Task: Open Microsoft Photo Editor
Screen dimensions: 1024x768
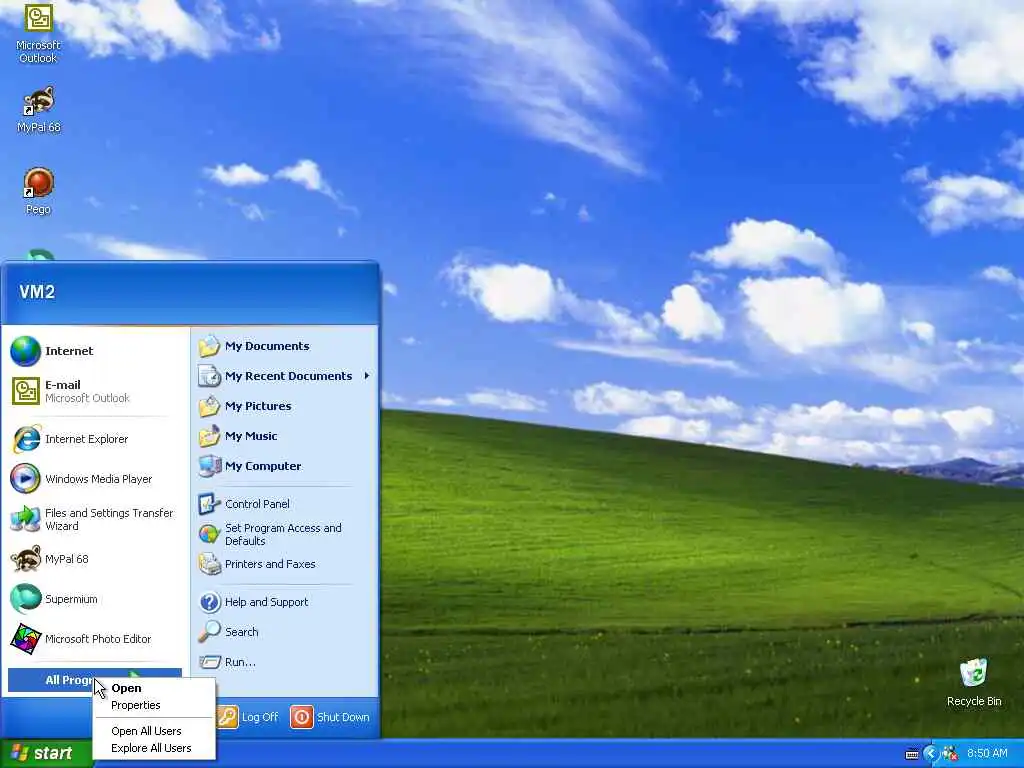Action: click(95, 639)
